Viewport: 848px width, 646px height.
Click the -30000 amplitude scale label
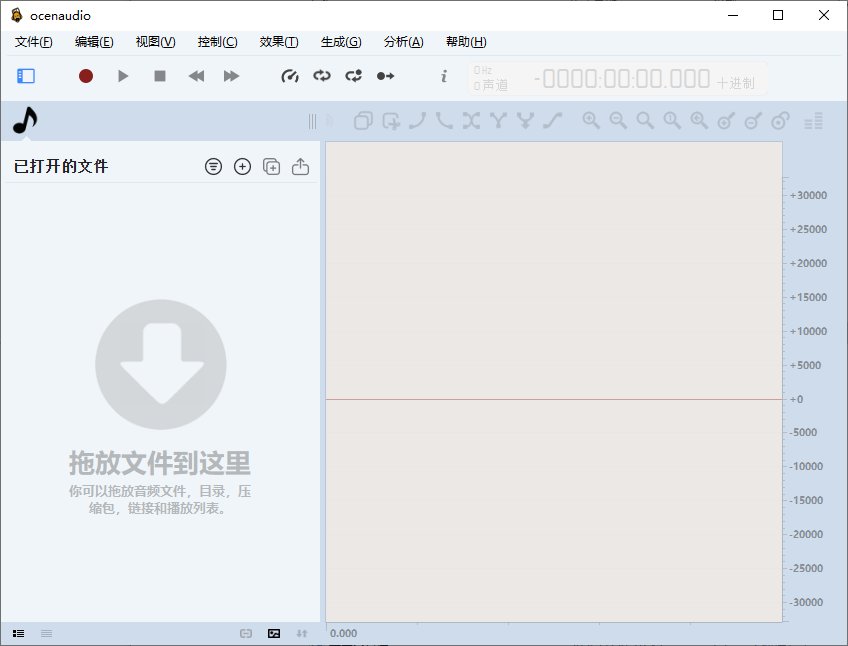[806, 602]
